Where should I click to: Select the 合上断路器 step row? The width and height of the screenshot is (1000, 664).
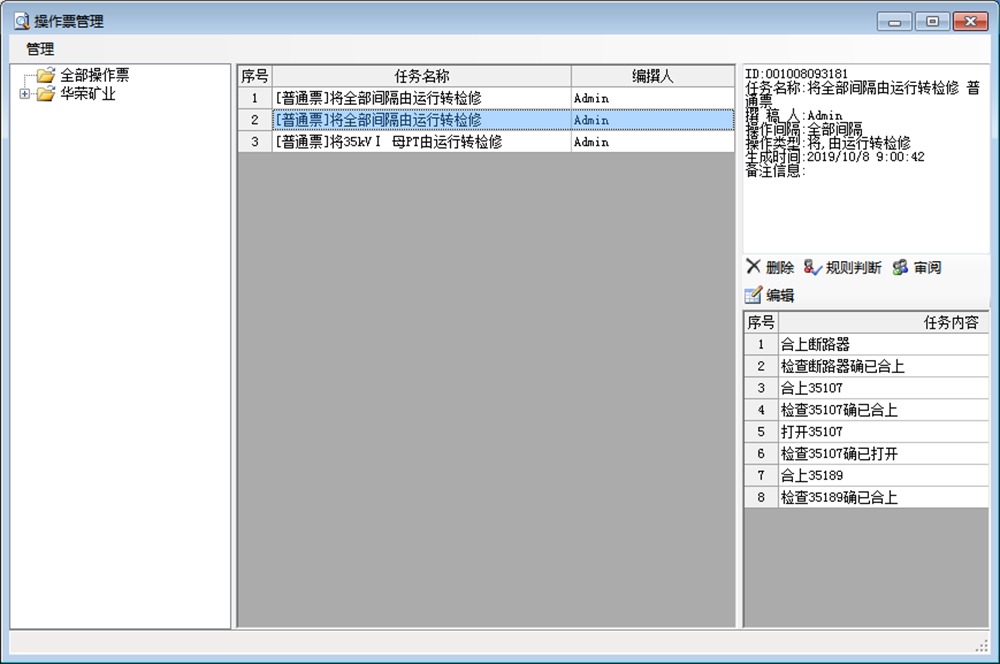[815, 344]
